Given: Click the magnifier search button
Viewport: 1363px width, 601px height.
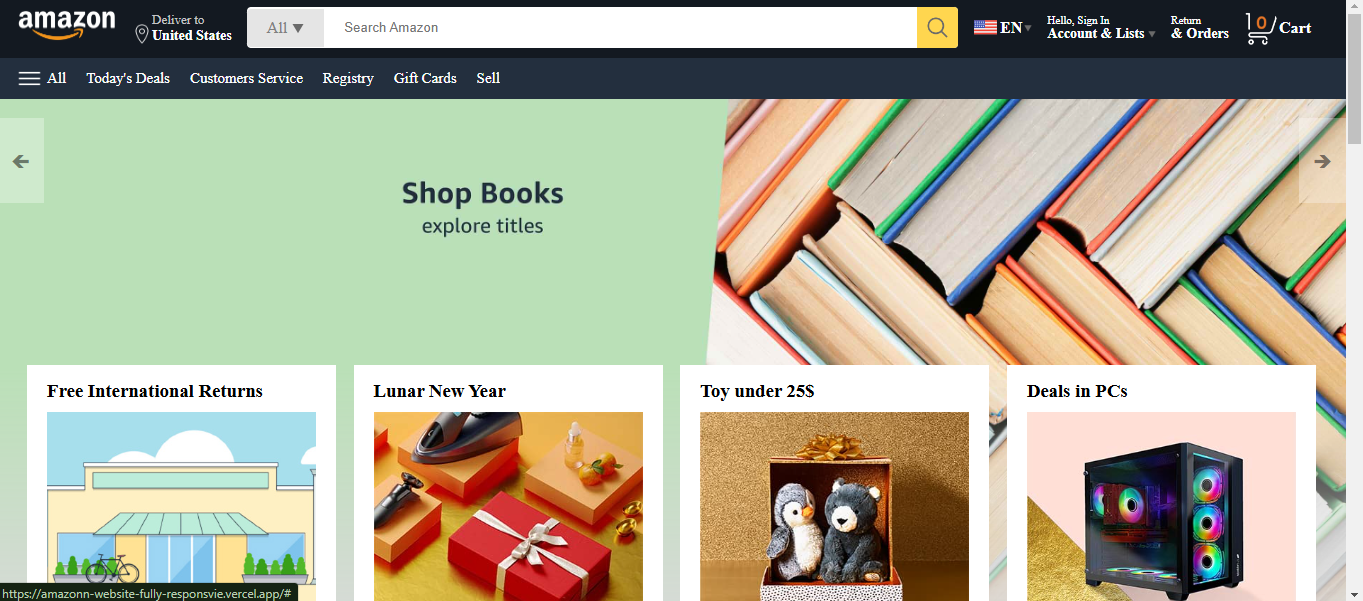Looking at the screenshot, I should [937, 28].
